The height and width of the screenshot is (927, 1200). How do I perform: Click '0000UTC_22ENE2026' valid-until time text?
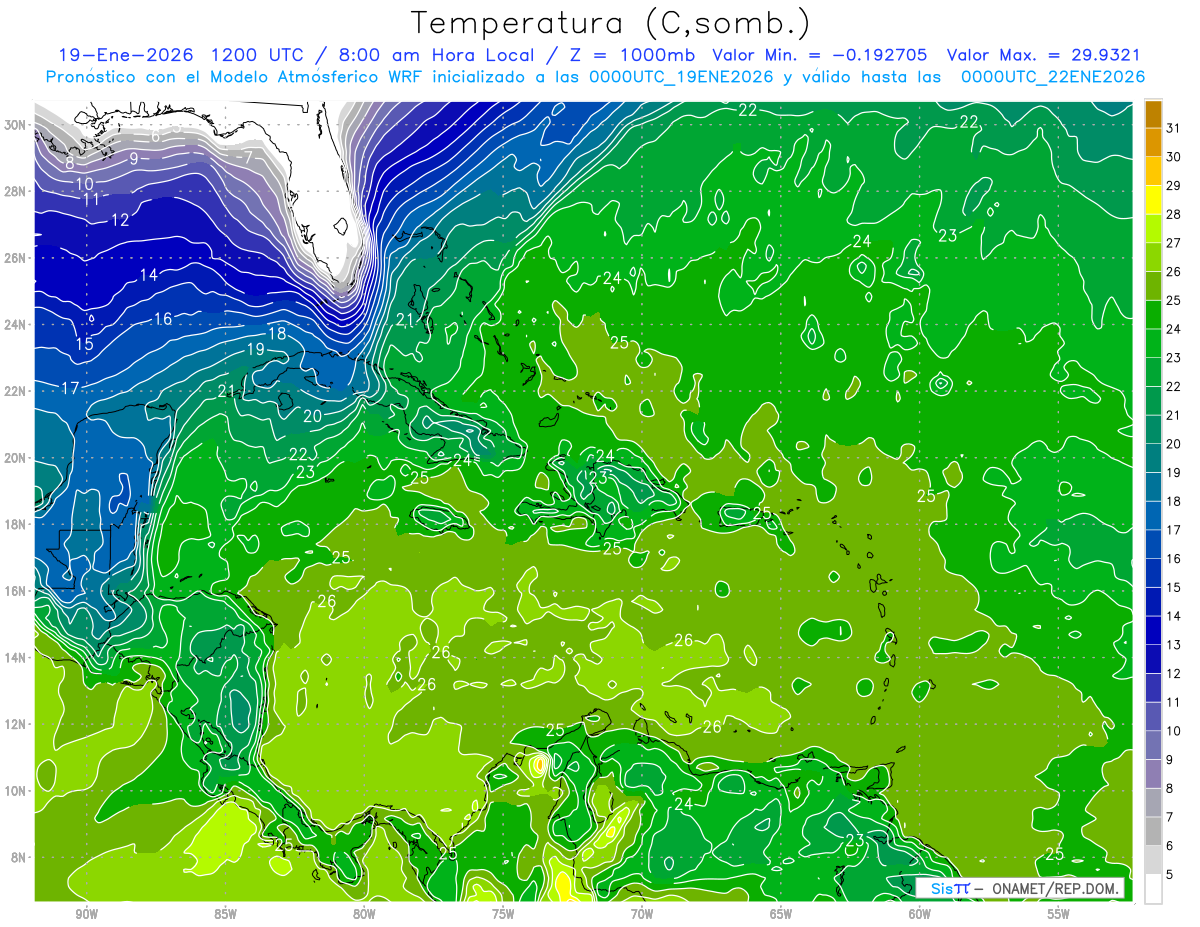pos(1053,77)
